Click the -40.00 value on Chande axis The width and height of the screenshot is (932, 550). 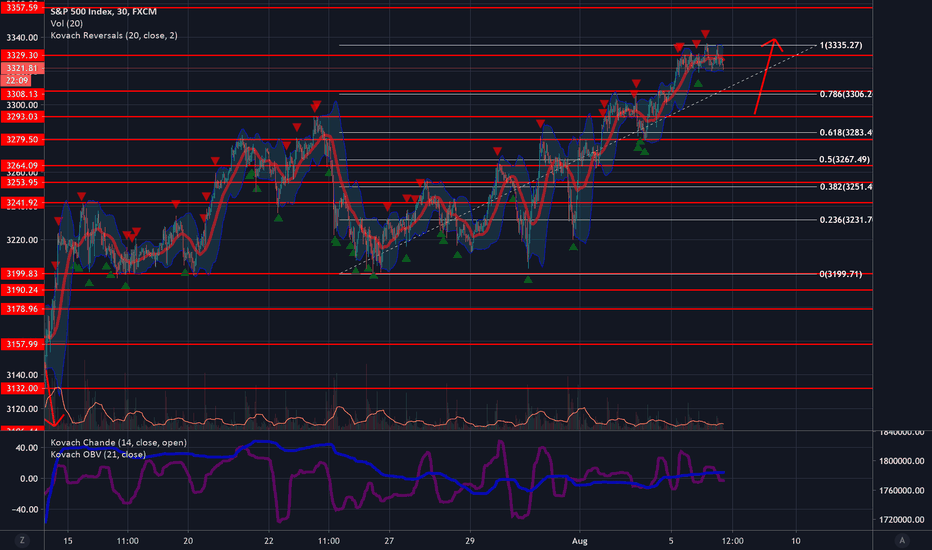coord(24,510)
